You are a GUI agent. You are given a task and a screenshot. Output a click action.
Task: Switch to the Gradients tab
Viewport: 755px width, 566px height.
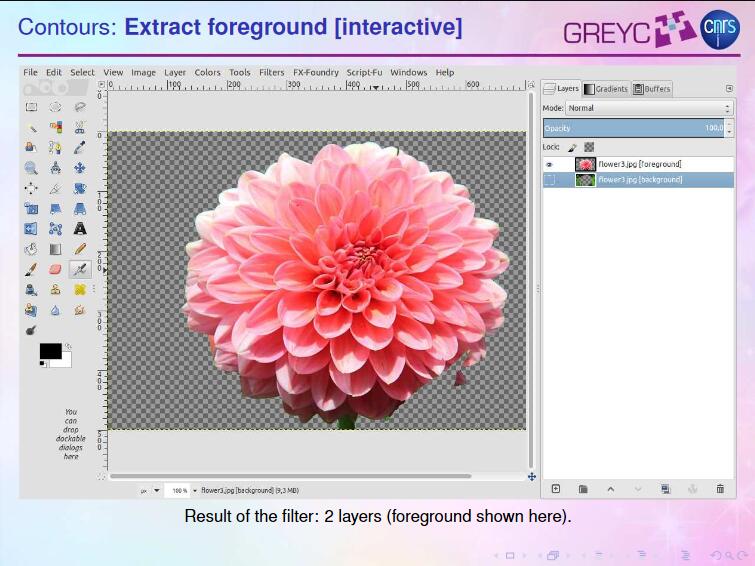(606, 89)
